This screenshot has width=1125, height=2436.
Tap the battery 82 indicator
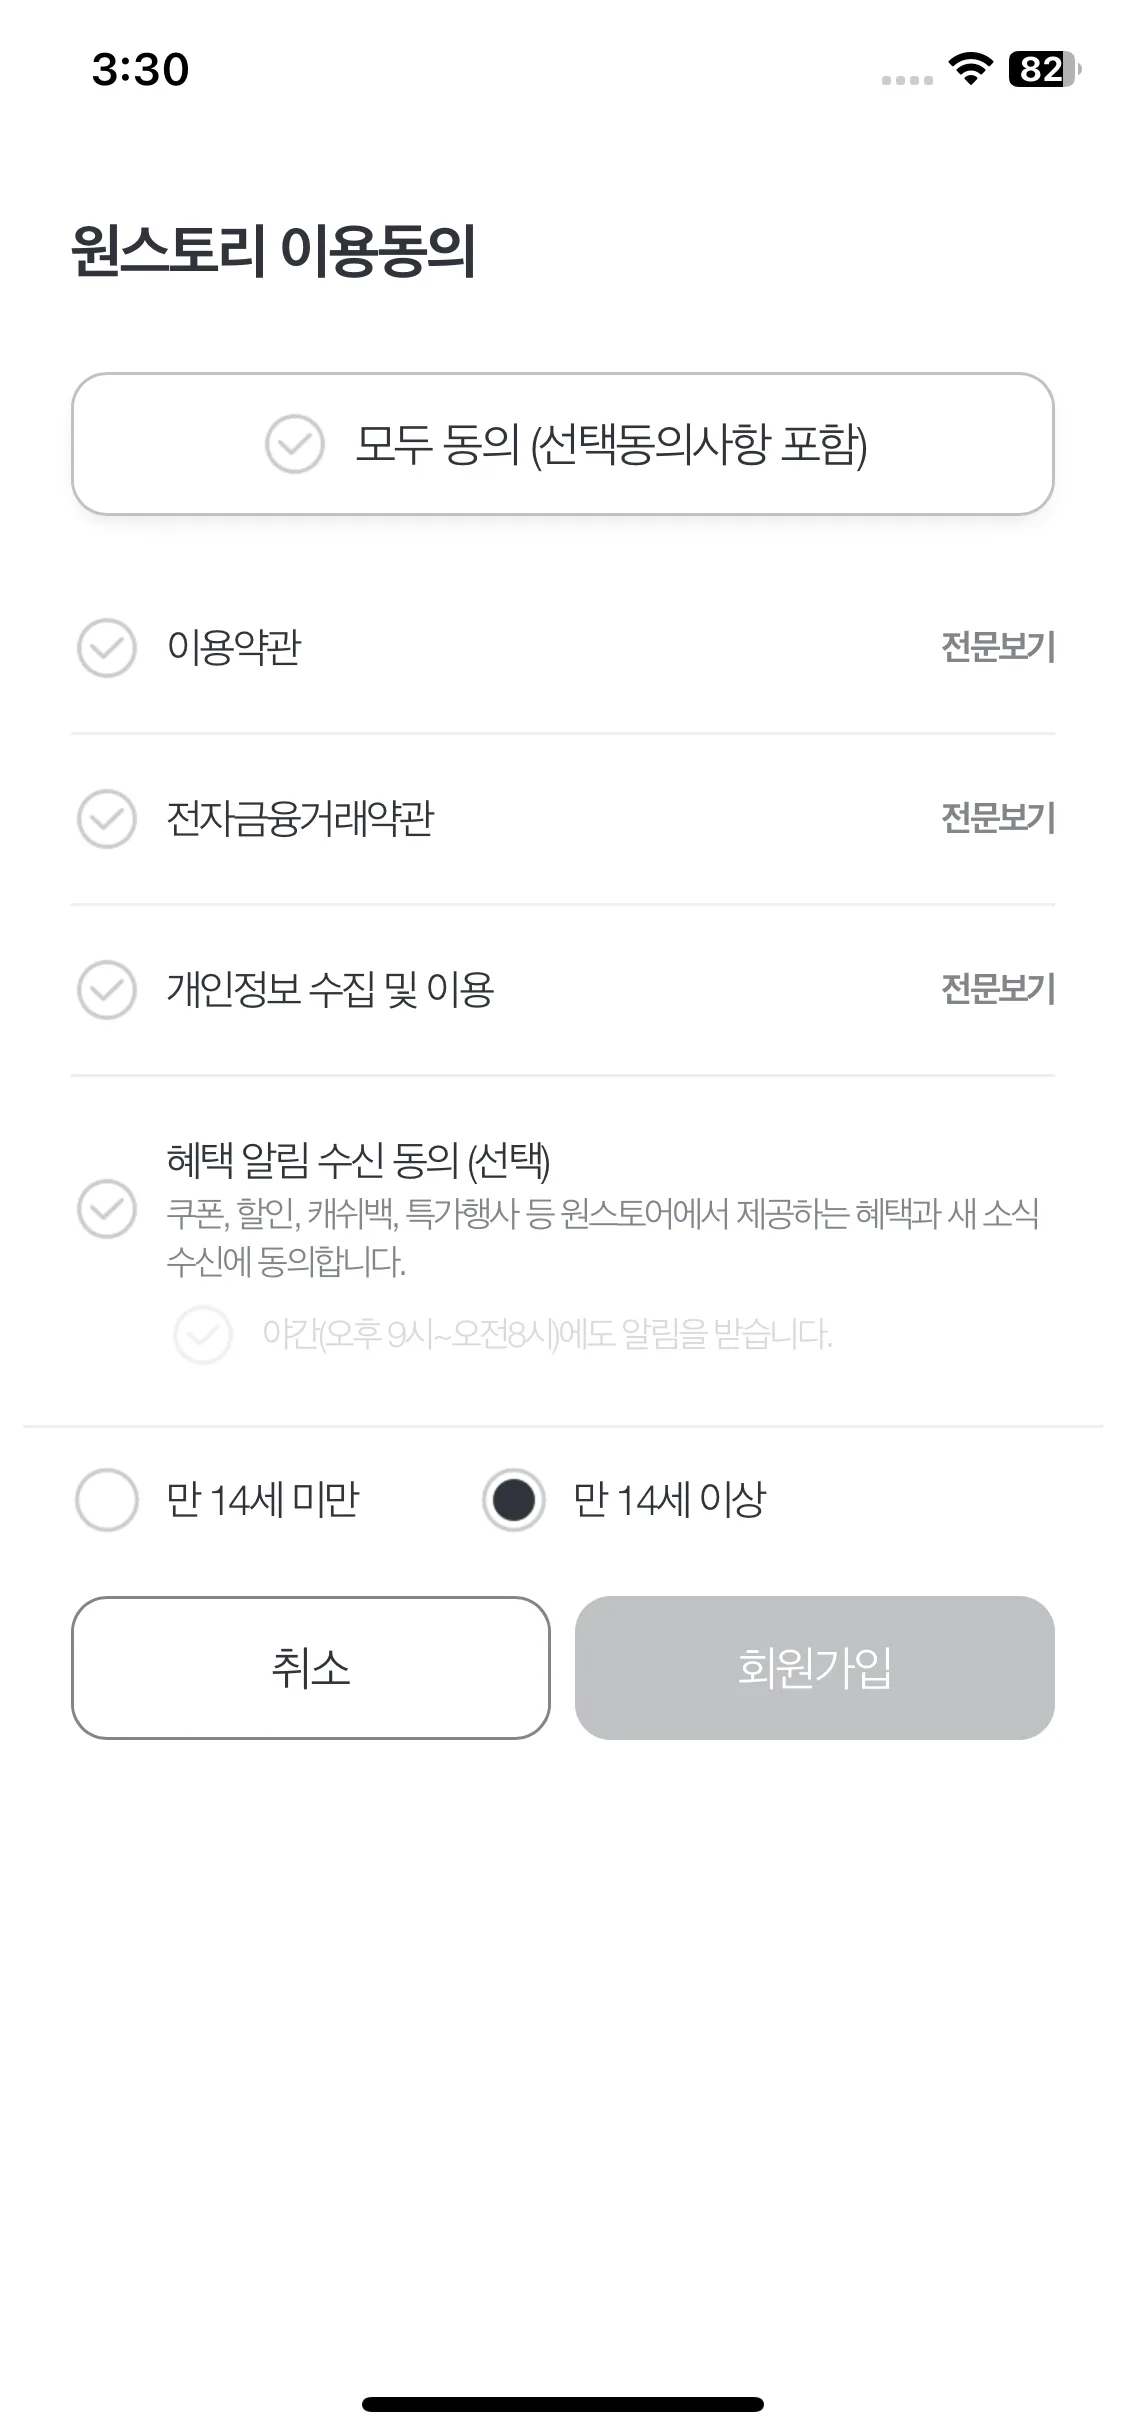pyautogui.click(x=1045, y=69)
